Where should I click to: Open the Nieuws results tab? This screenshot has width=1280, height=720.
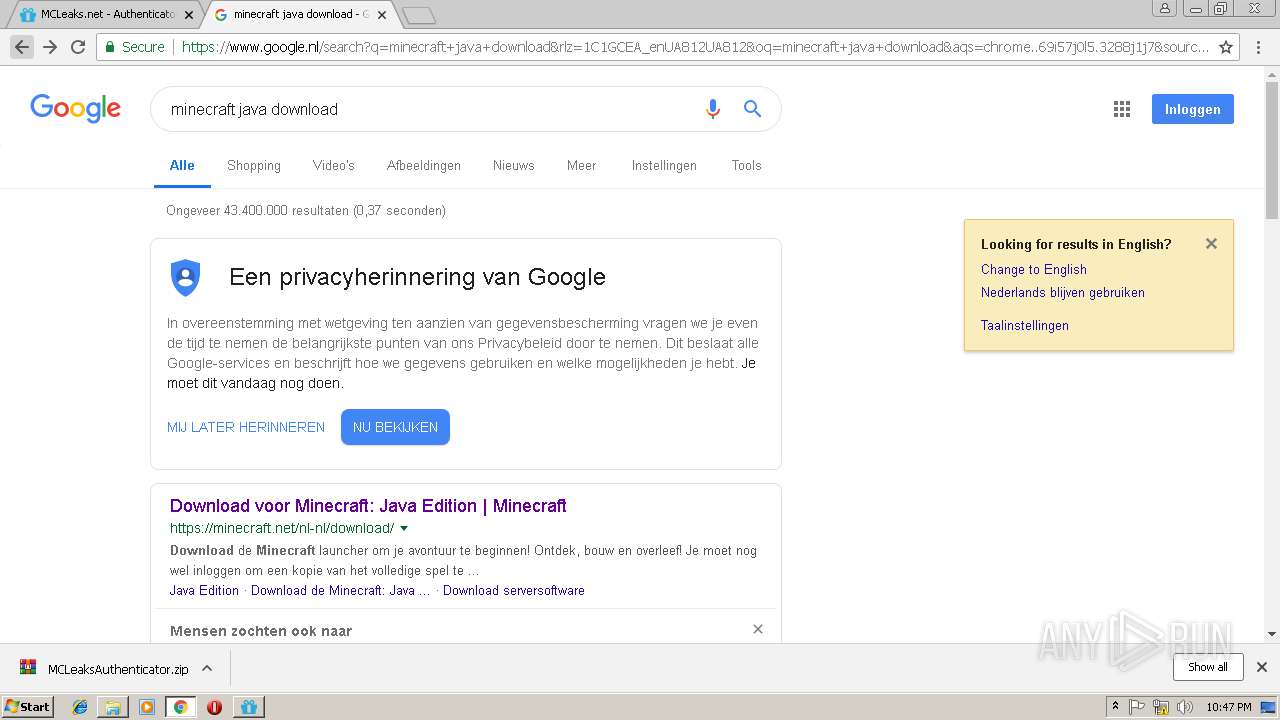(513, 165)
